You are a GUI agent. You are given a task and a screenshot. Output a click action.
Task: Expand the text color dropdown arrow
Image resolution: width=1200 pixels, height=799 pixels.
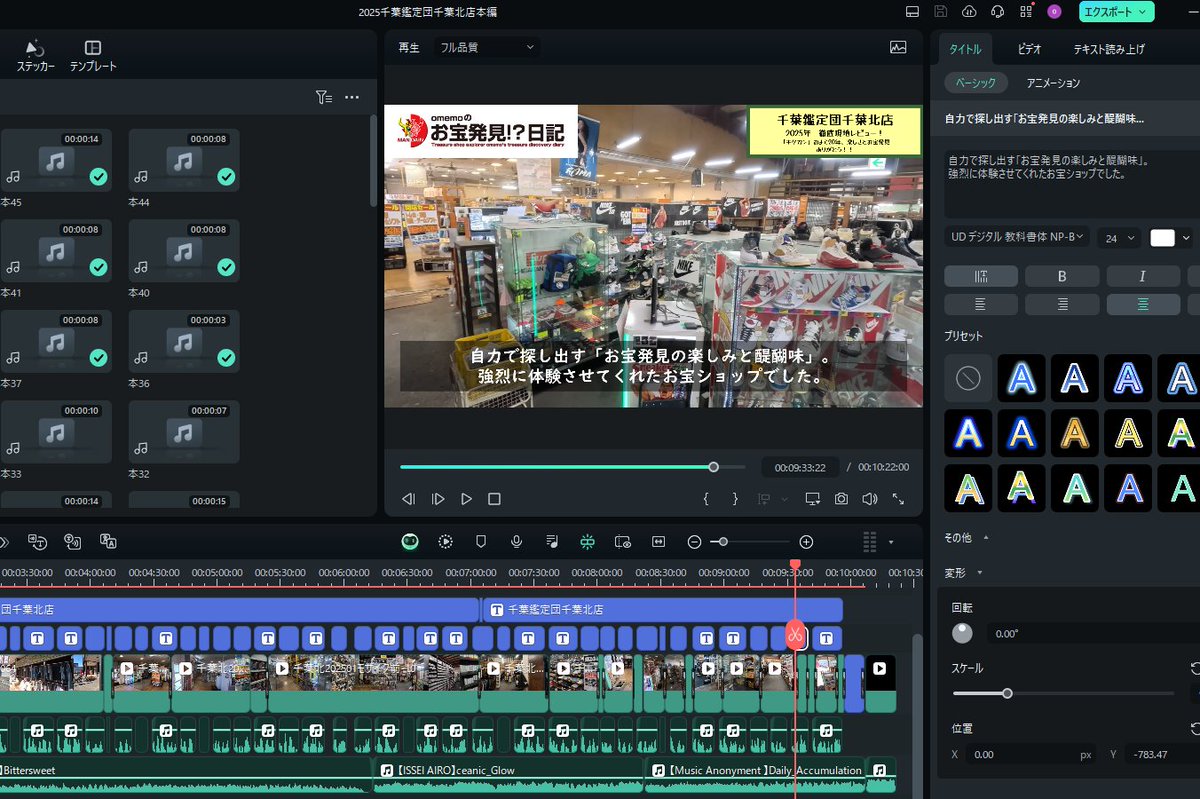pos(1186,238)
